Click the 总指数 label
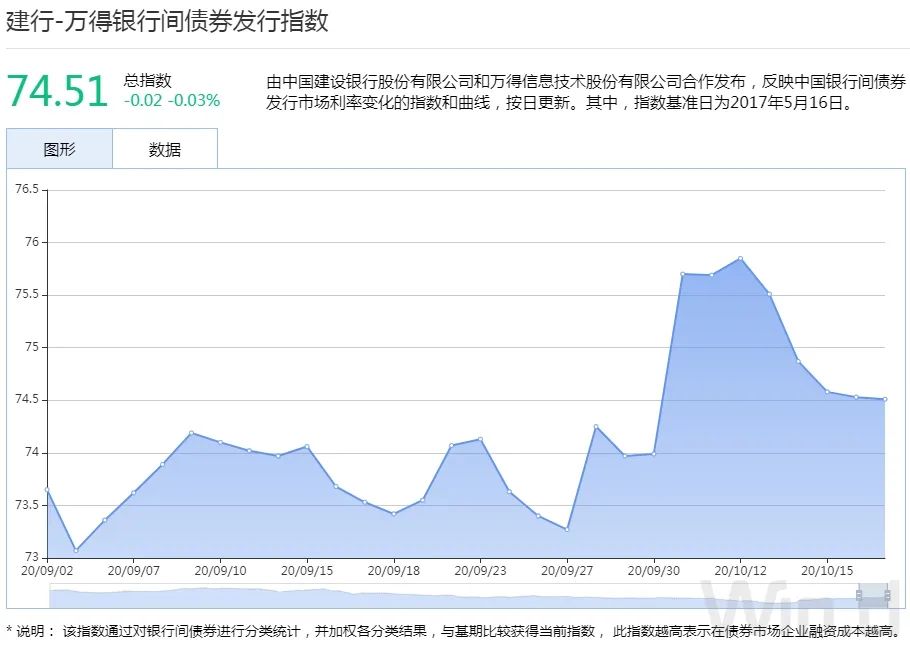 click(x=147, y=80)
